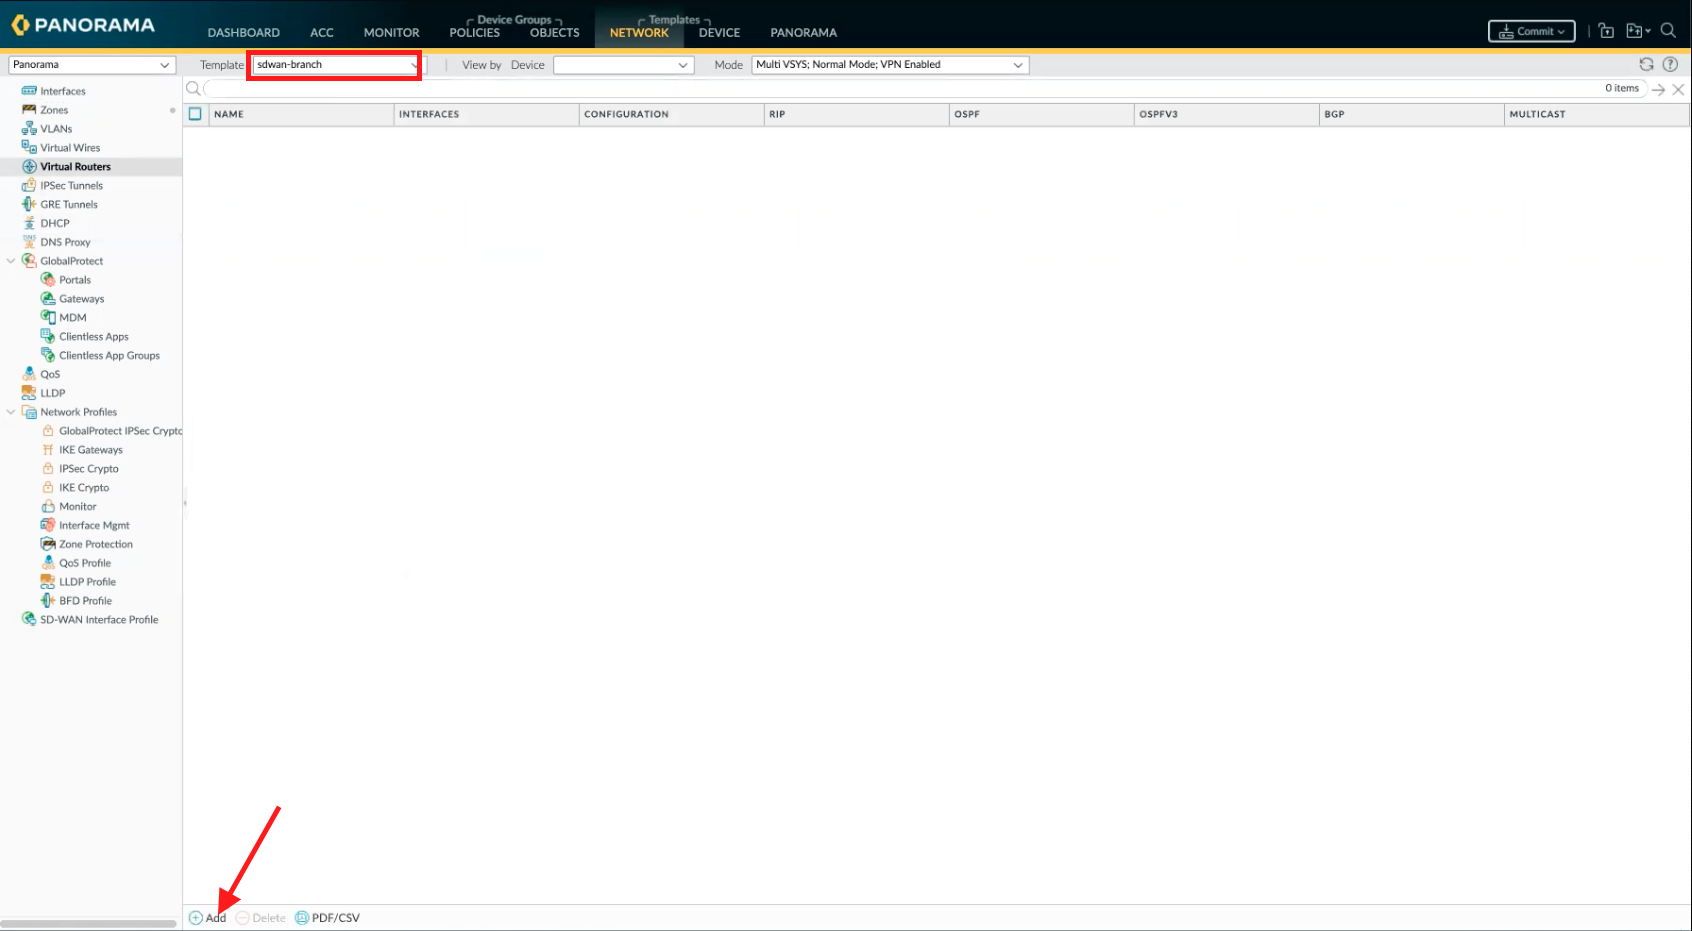
Task: Open the POLICIES tab
Action: (x=475, y=33)
